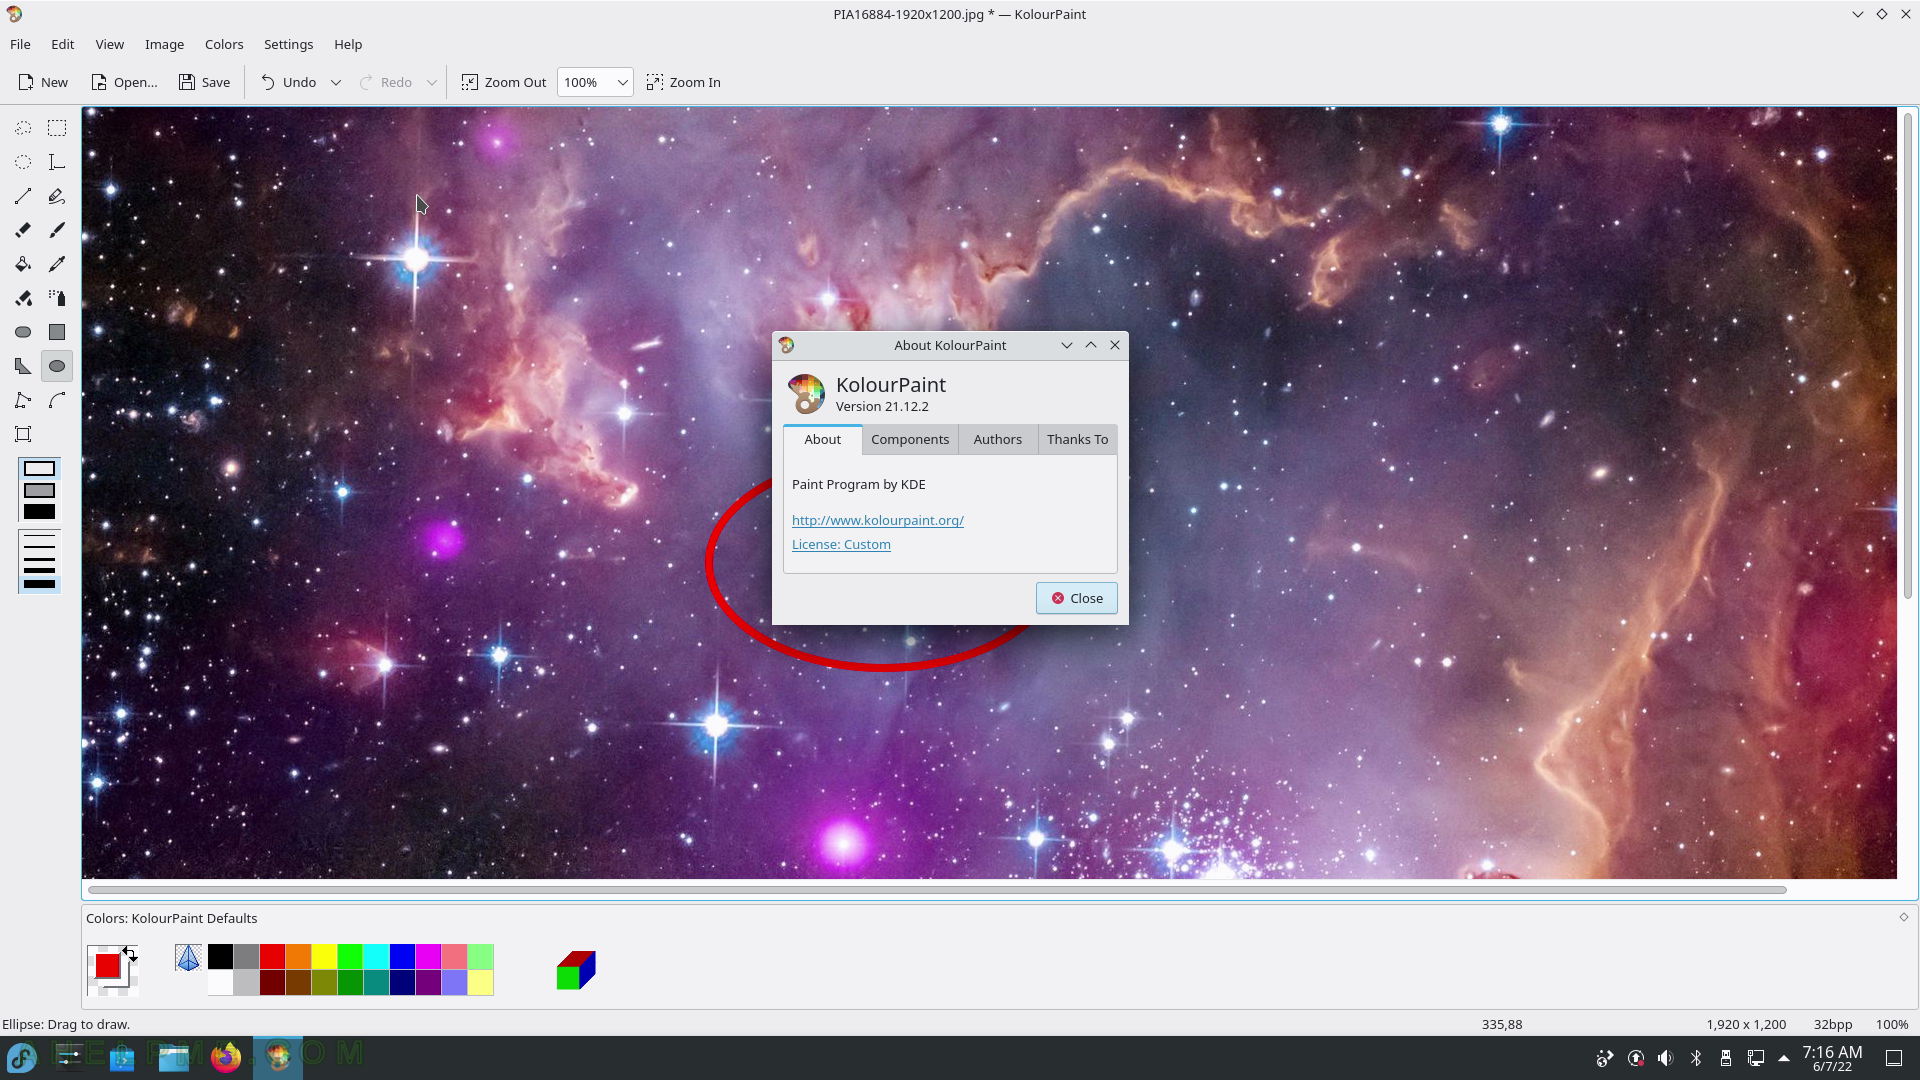Select the middle line width option
Image resolution: width=1920 pixels, height=1080 pixels.
(x=39, y=559)
